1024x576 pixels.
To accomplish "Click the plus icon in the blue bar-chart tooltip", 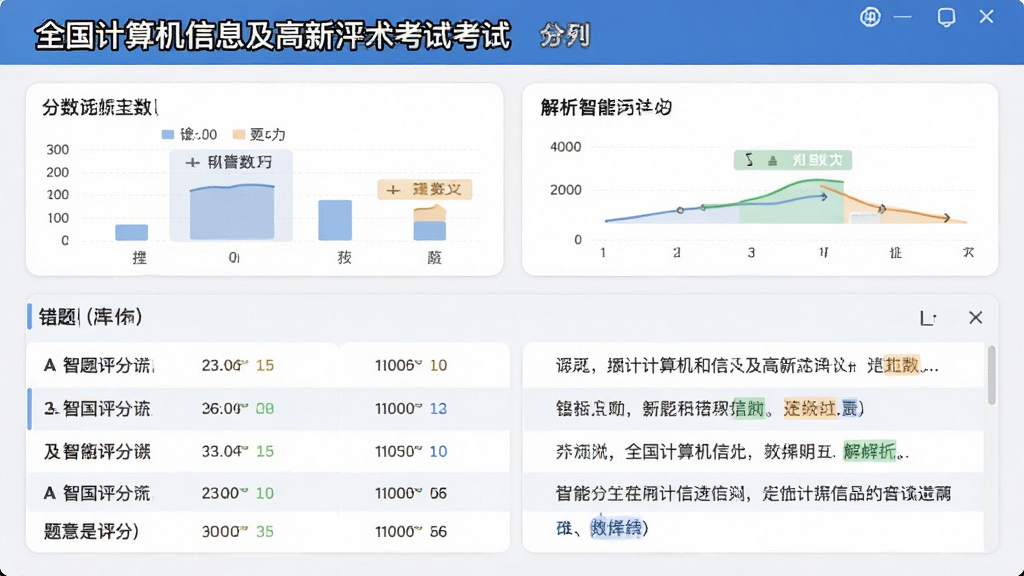I will [192, 163].
